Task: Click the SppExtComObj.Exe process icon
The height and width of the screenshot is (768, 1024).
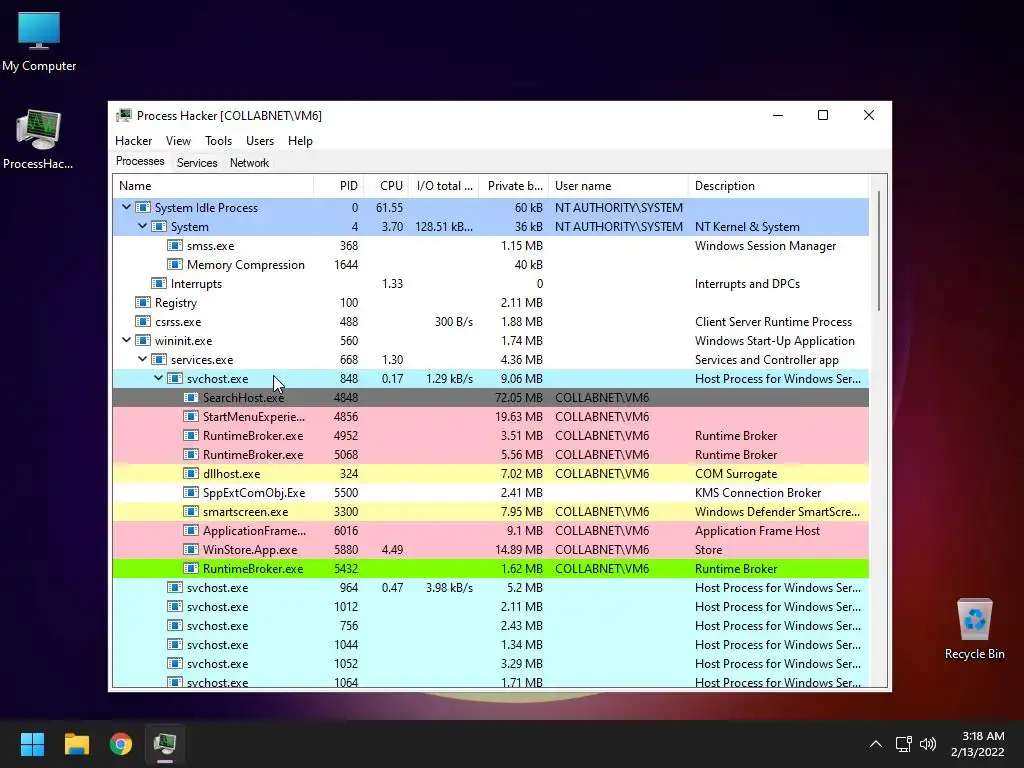Action: click(x=191, y=492)
